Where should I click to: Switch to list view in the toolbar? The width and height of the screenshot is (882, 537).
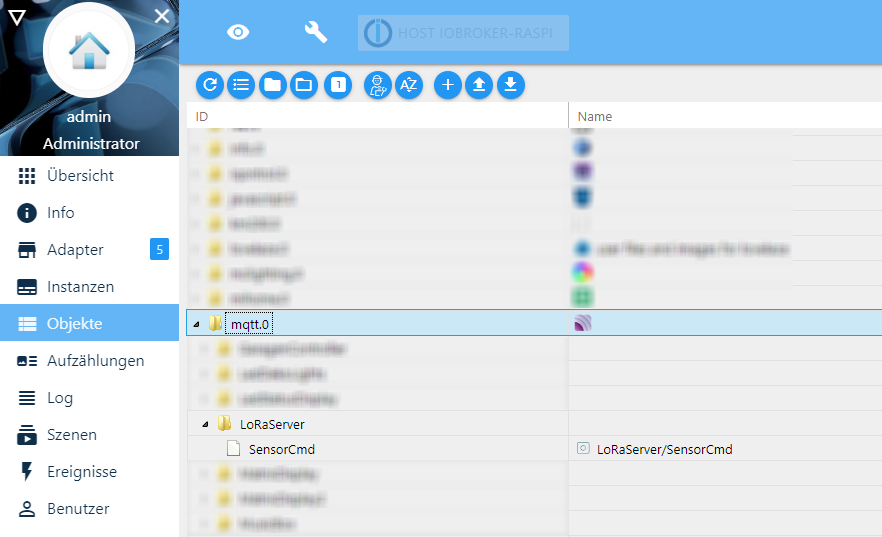[241, 85]
